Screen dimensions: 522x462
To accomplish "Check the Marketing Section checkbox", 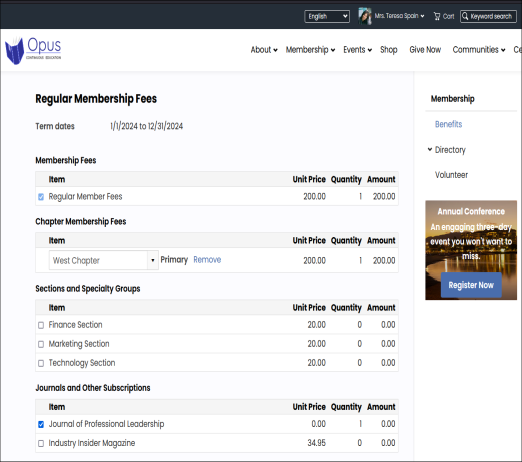I will (41, 344).
